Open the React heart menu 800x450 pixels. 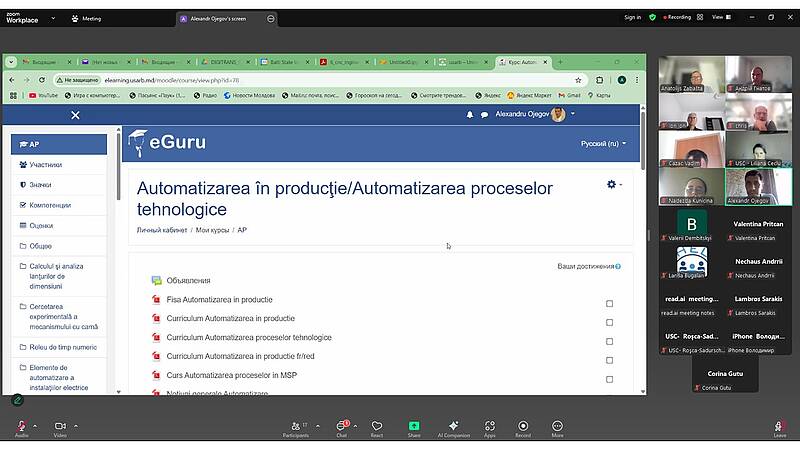click(x=377, y=428)
